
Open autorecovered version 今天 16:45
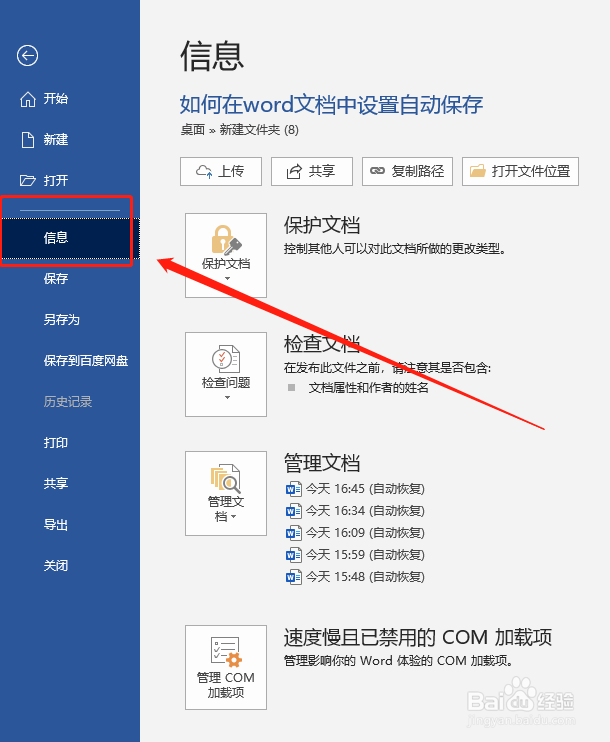[355, 489]
